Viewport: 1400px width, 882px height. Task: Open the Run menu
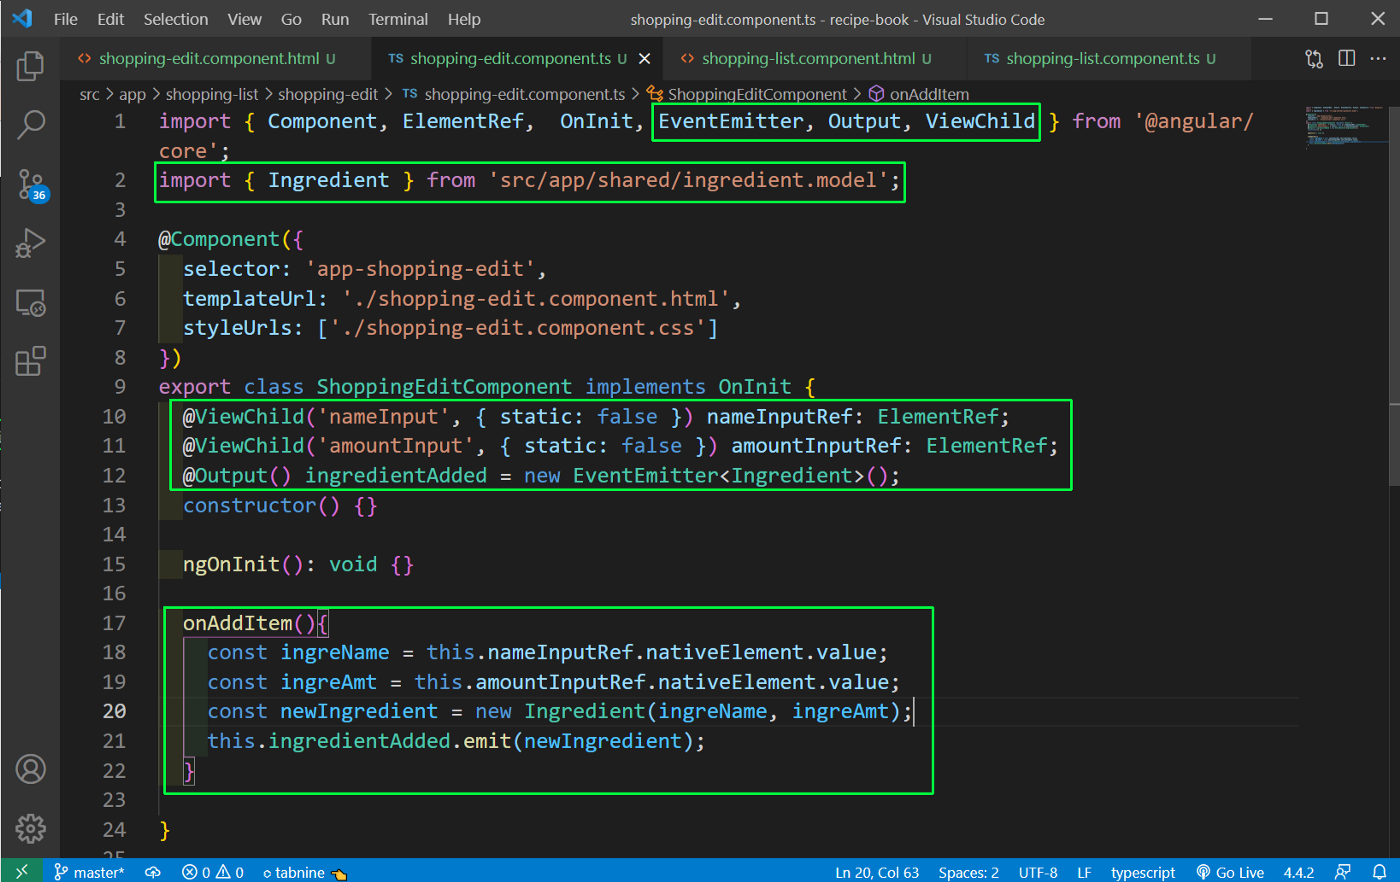pos(335,19)
